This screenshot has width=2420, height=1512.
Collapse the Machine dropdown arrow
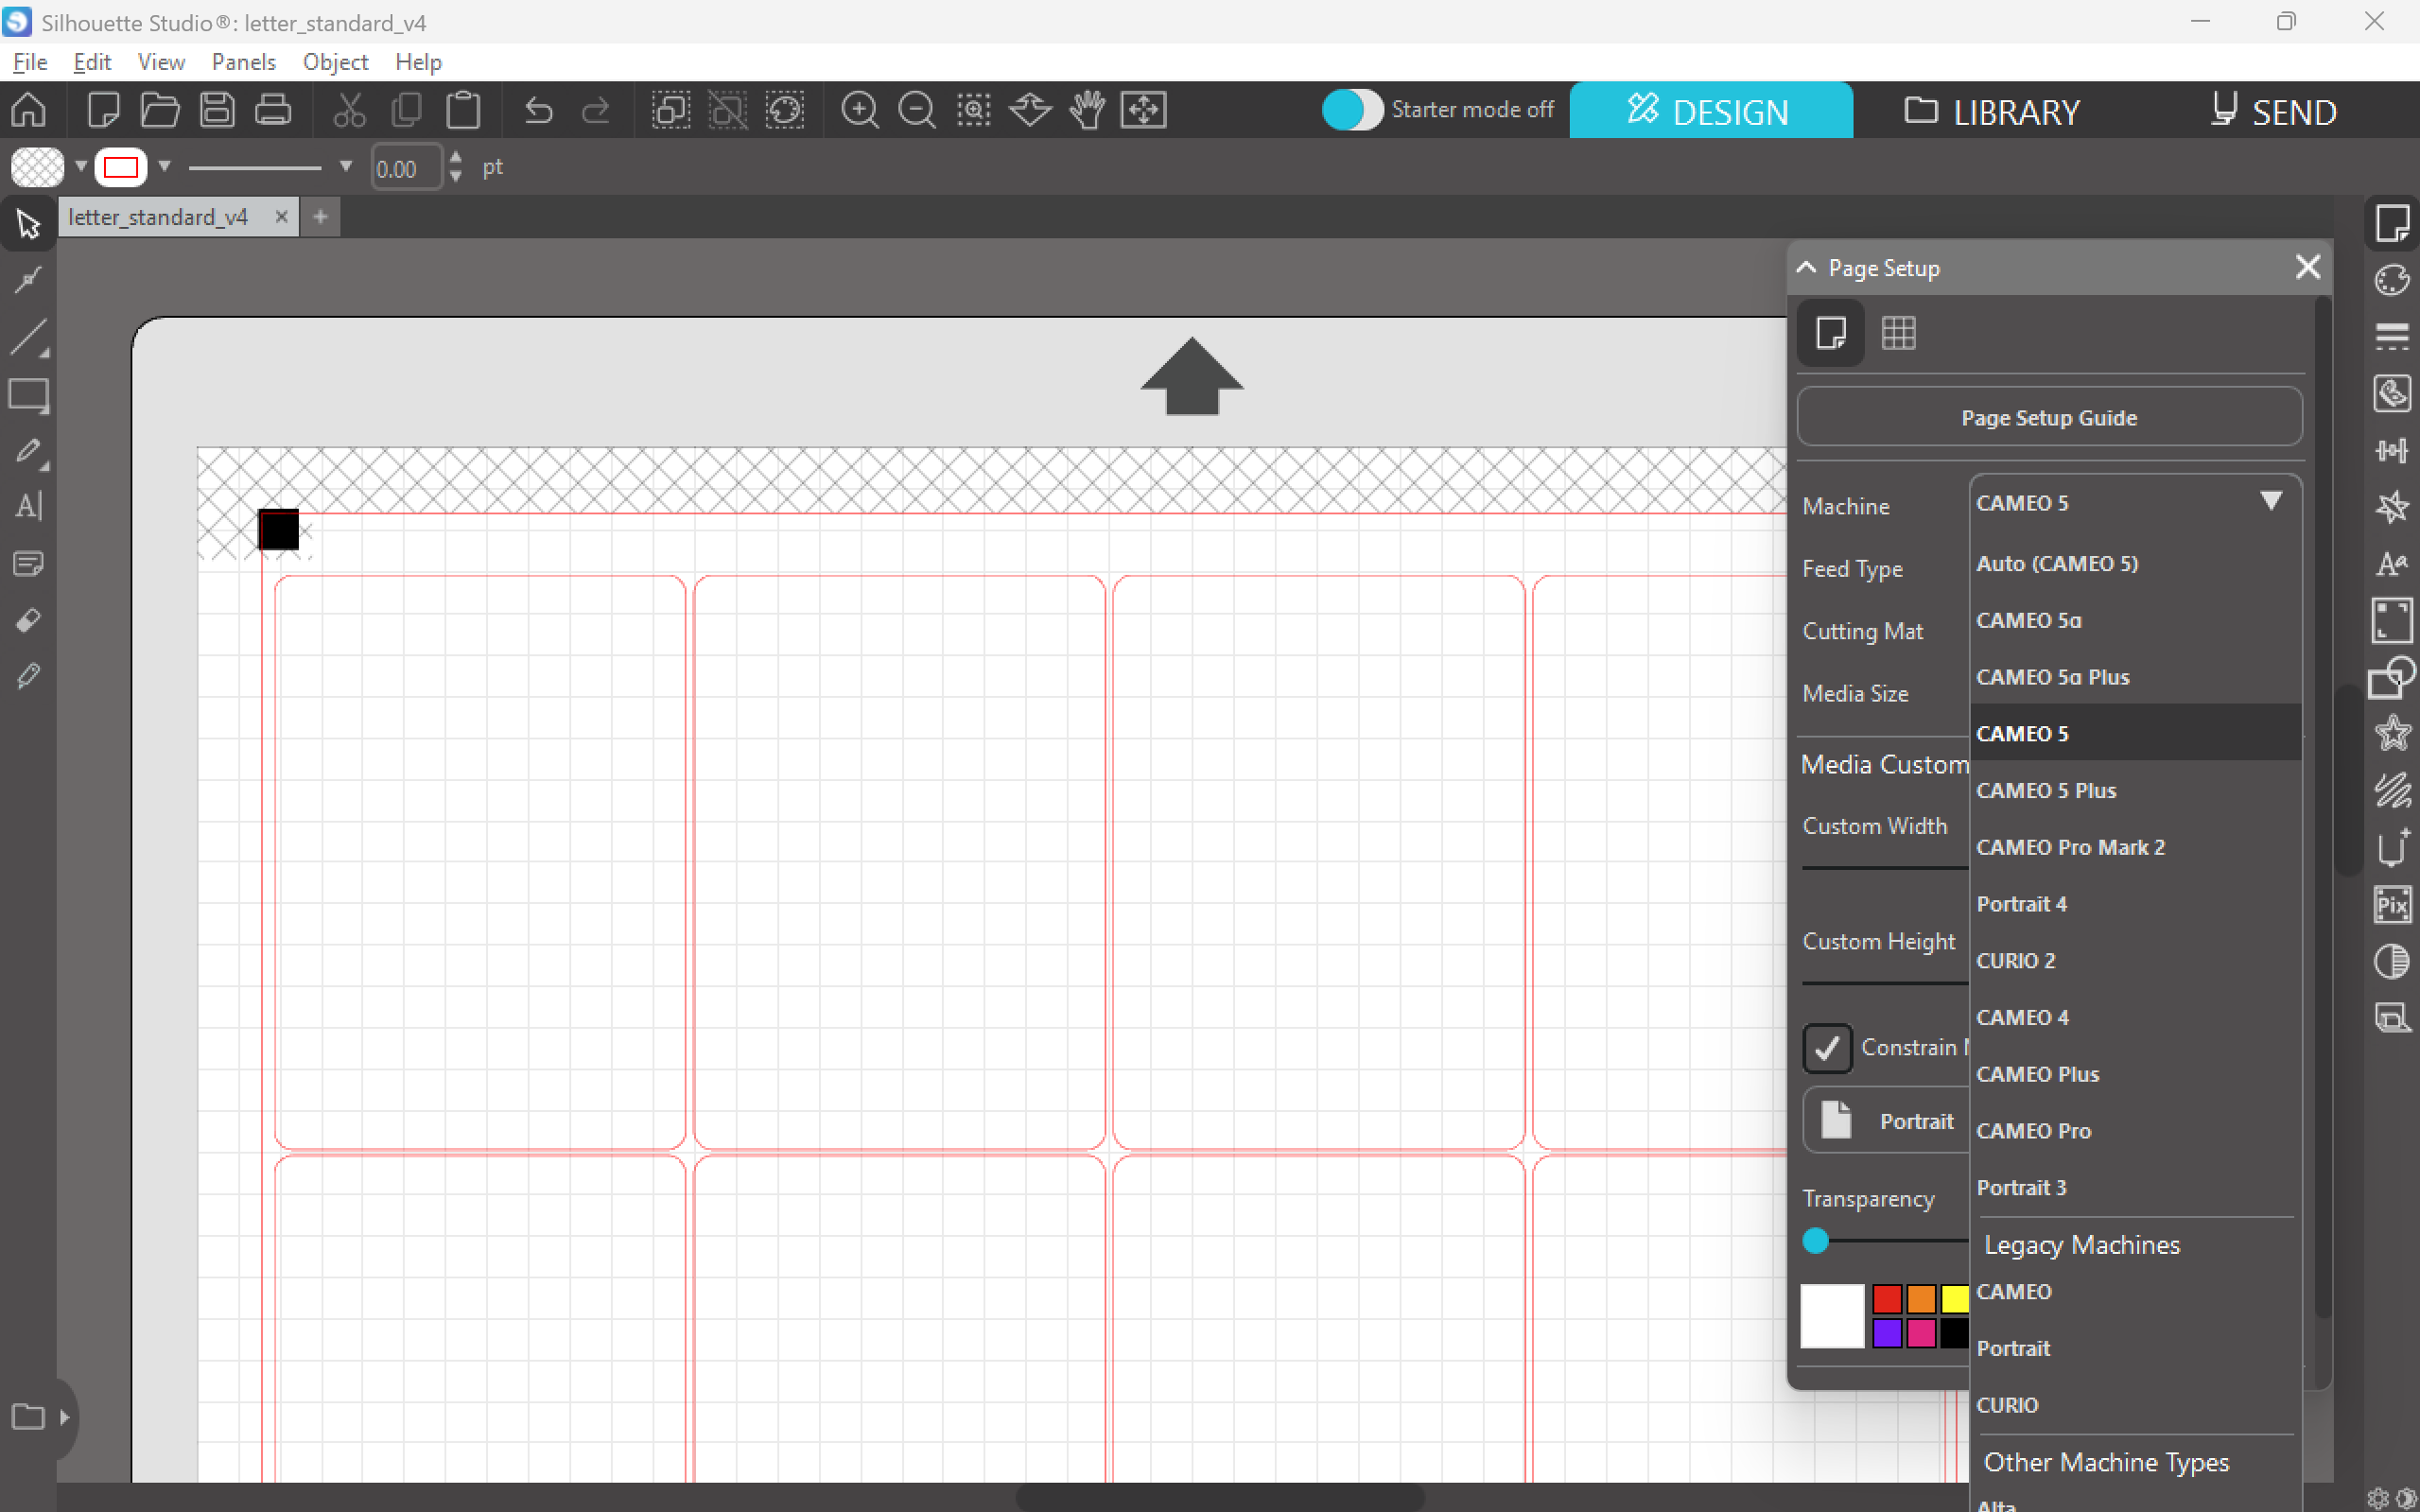(2271, 501)
